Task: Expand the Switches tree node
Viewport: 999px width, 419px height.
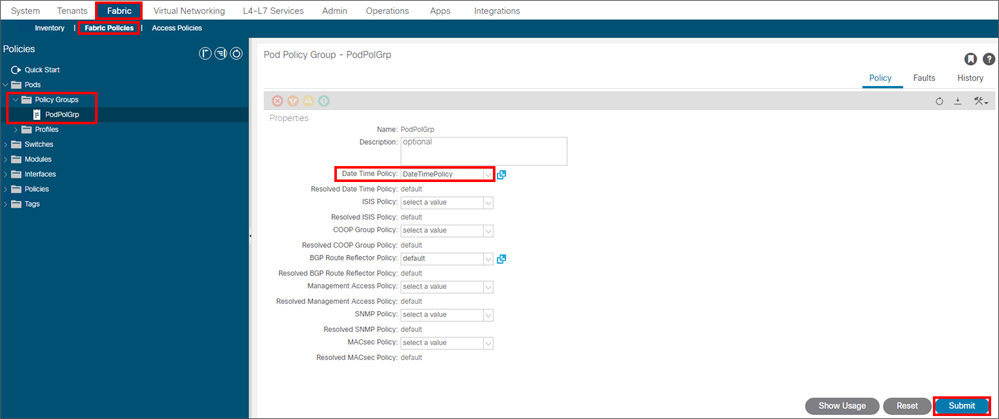Action: [6, 145]
